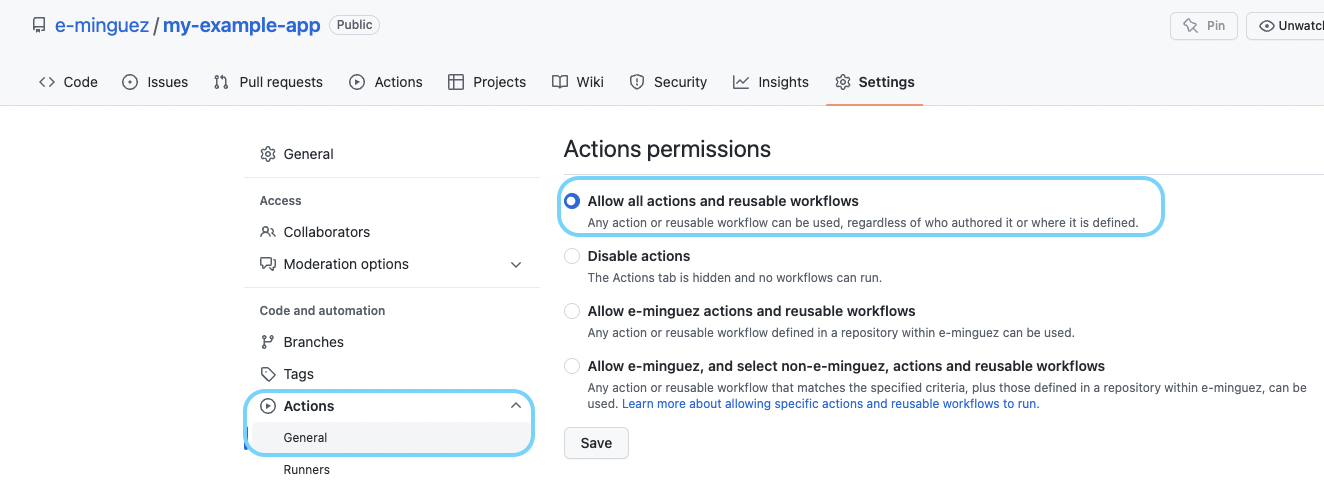The image size is (1324, 491).
Task: Click the Issues circle-dot icon
Action: 130,82
